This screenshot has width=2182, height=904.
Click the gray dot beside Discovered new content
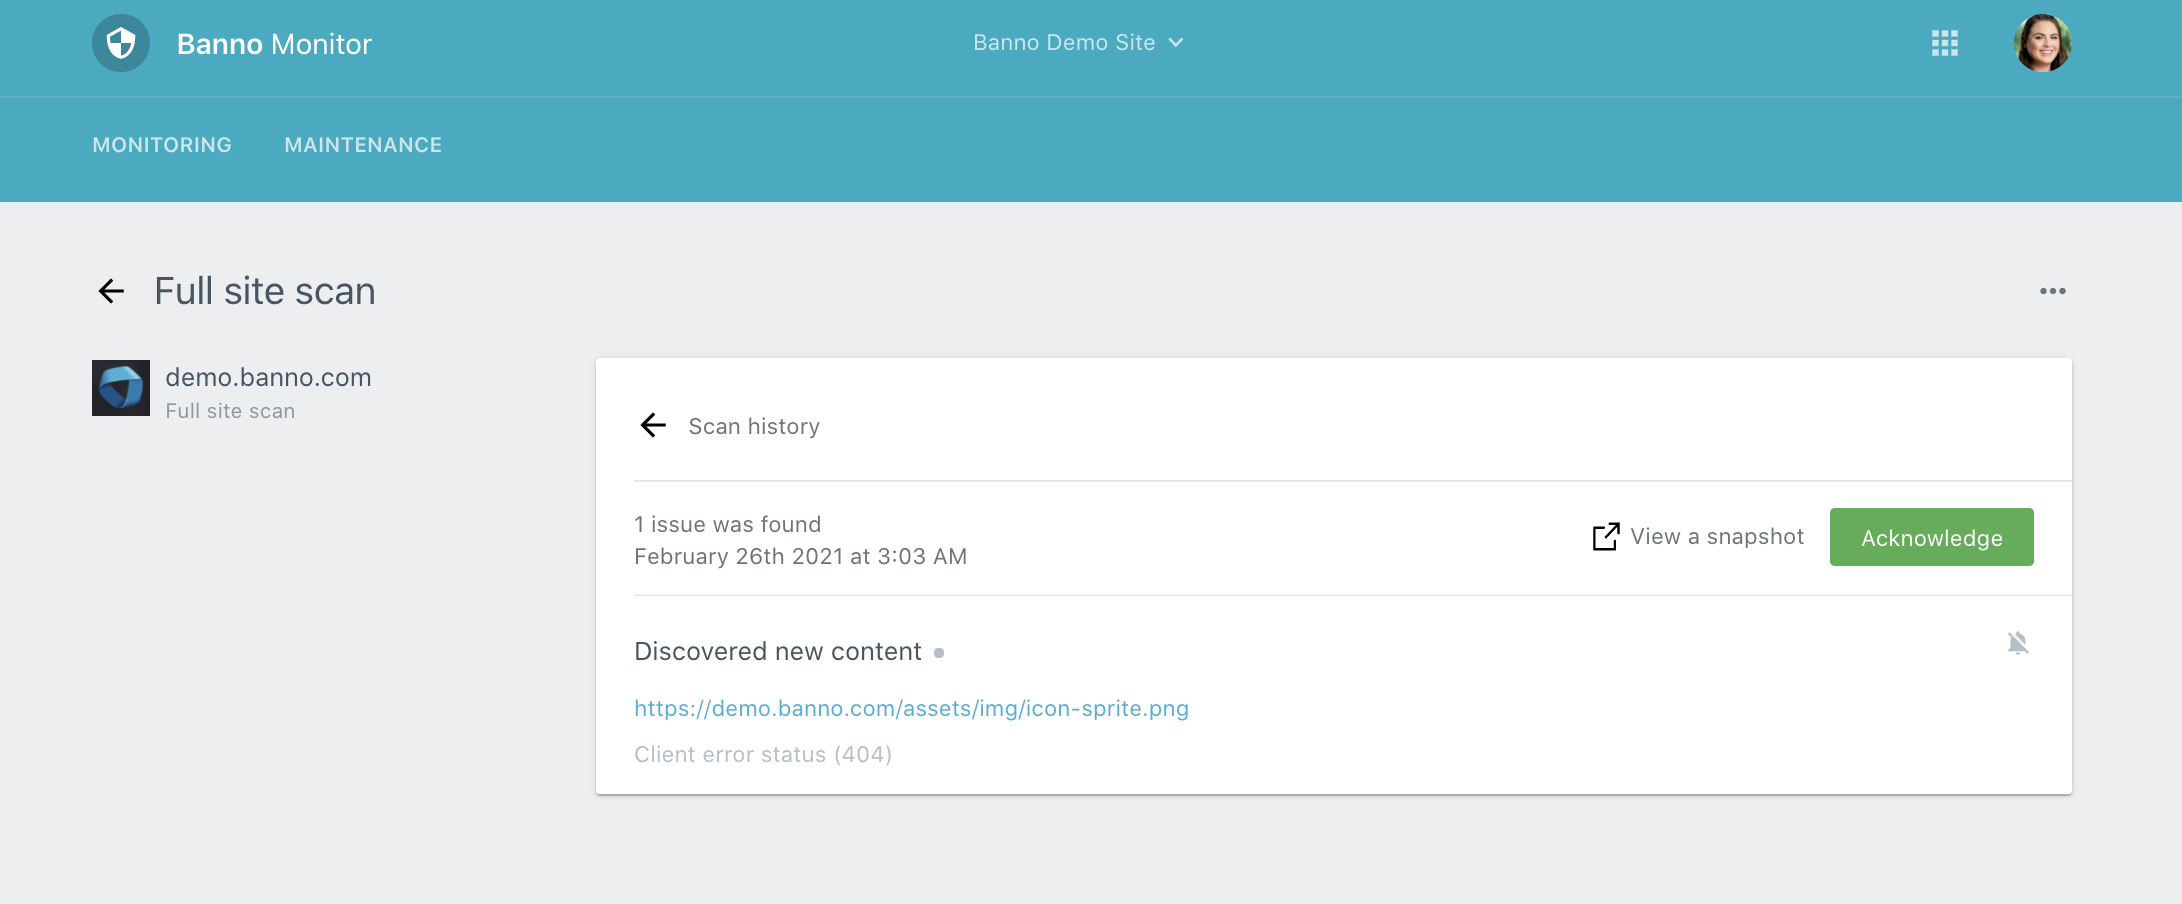[x=939, y=653]
